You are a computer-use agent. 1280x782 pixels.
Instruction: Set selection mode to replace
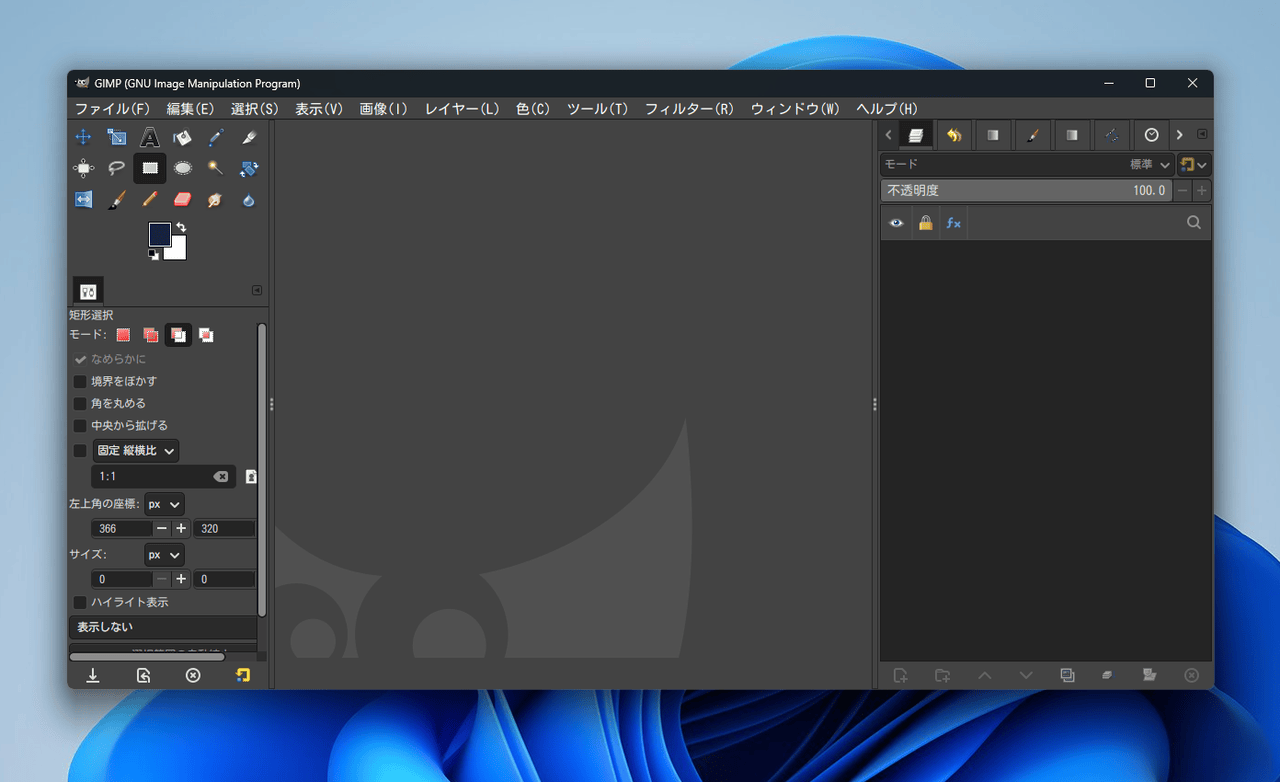click(124, 335)
